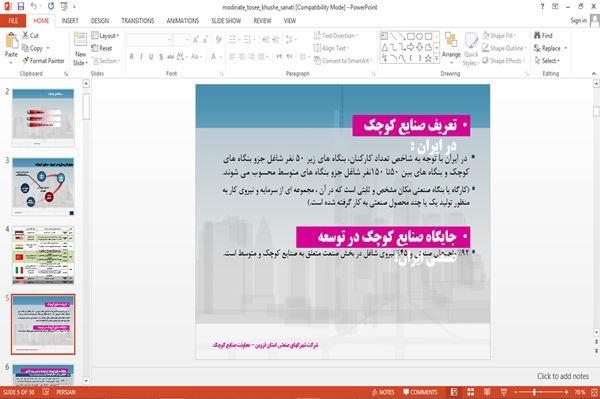The height and width of the screenshot is (399, 600).
Task: Click Copy in the Clipboard group
Action: point(32,48)
